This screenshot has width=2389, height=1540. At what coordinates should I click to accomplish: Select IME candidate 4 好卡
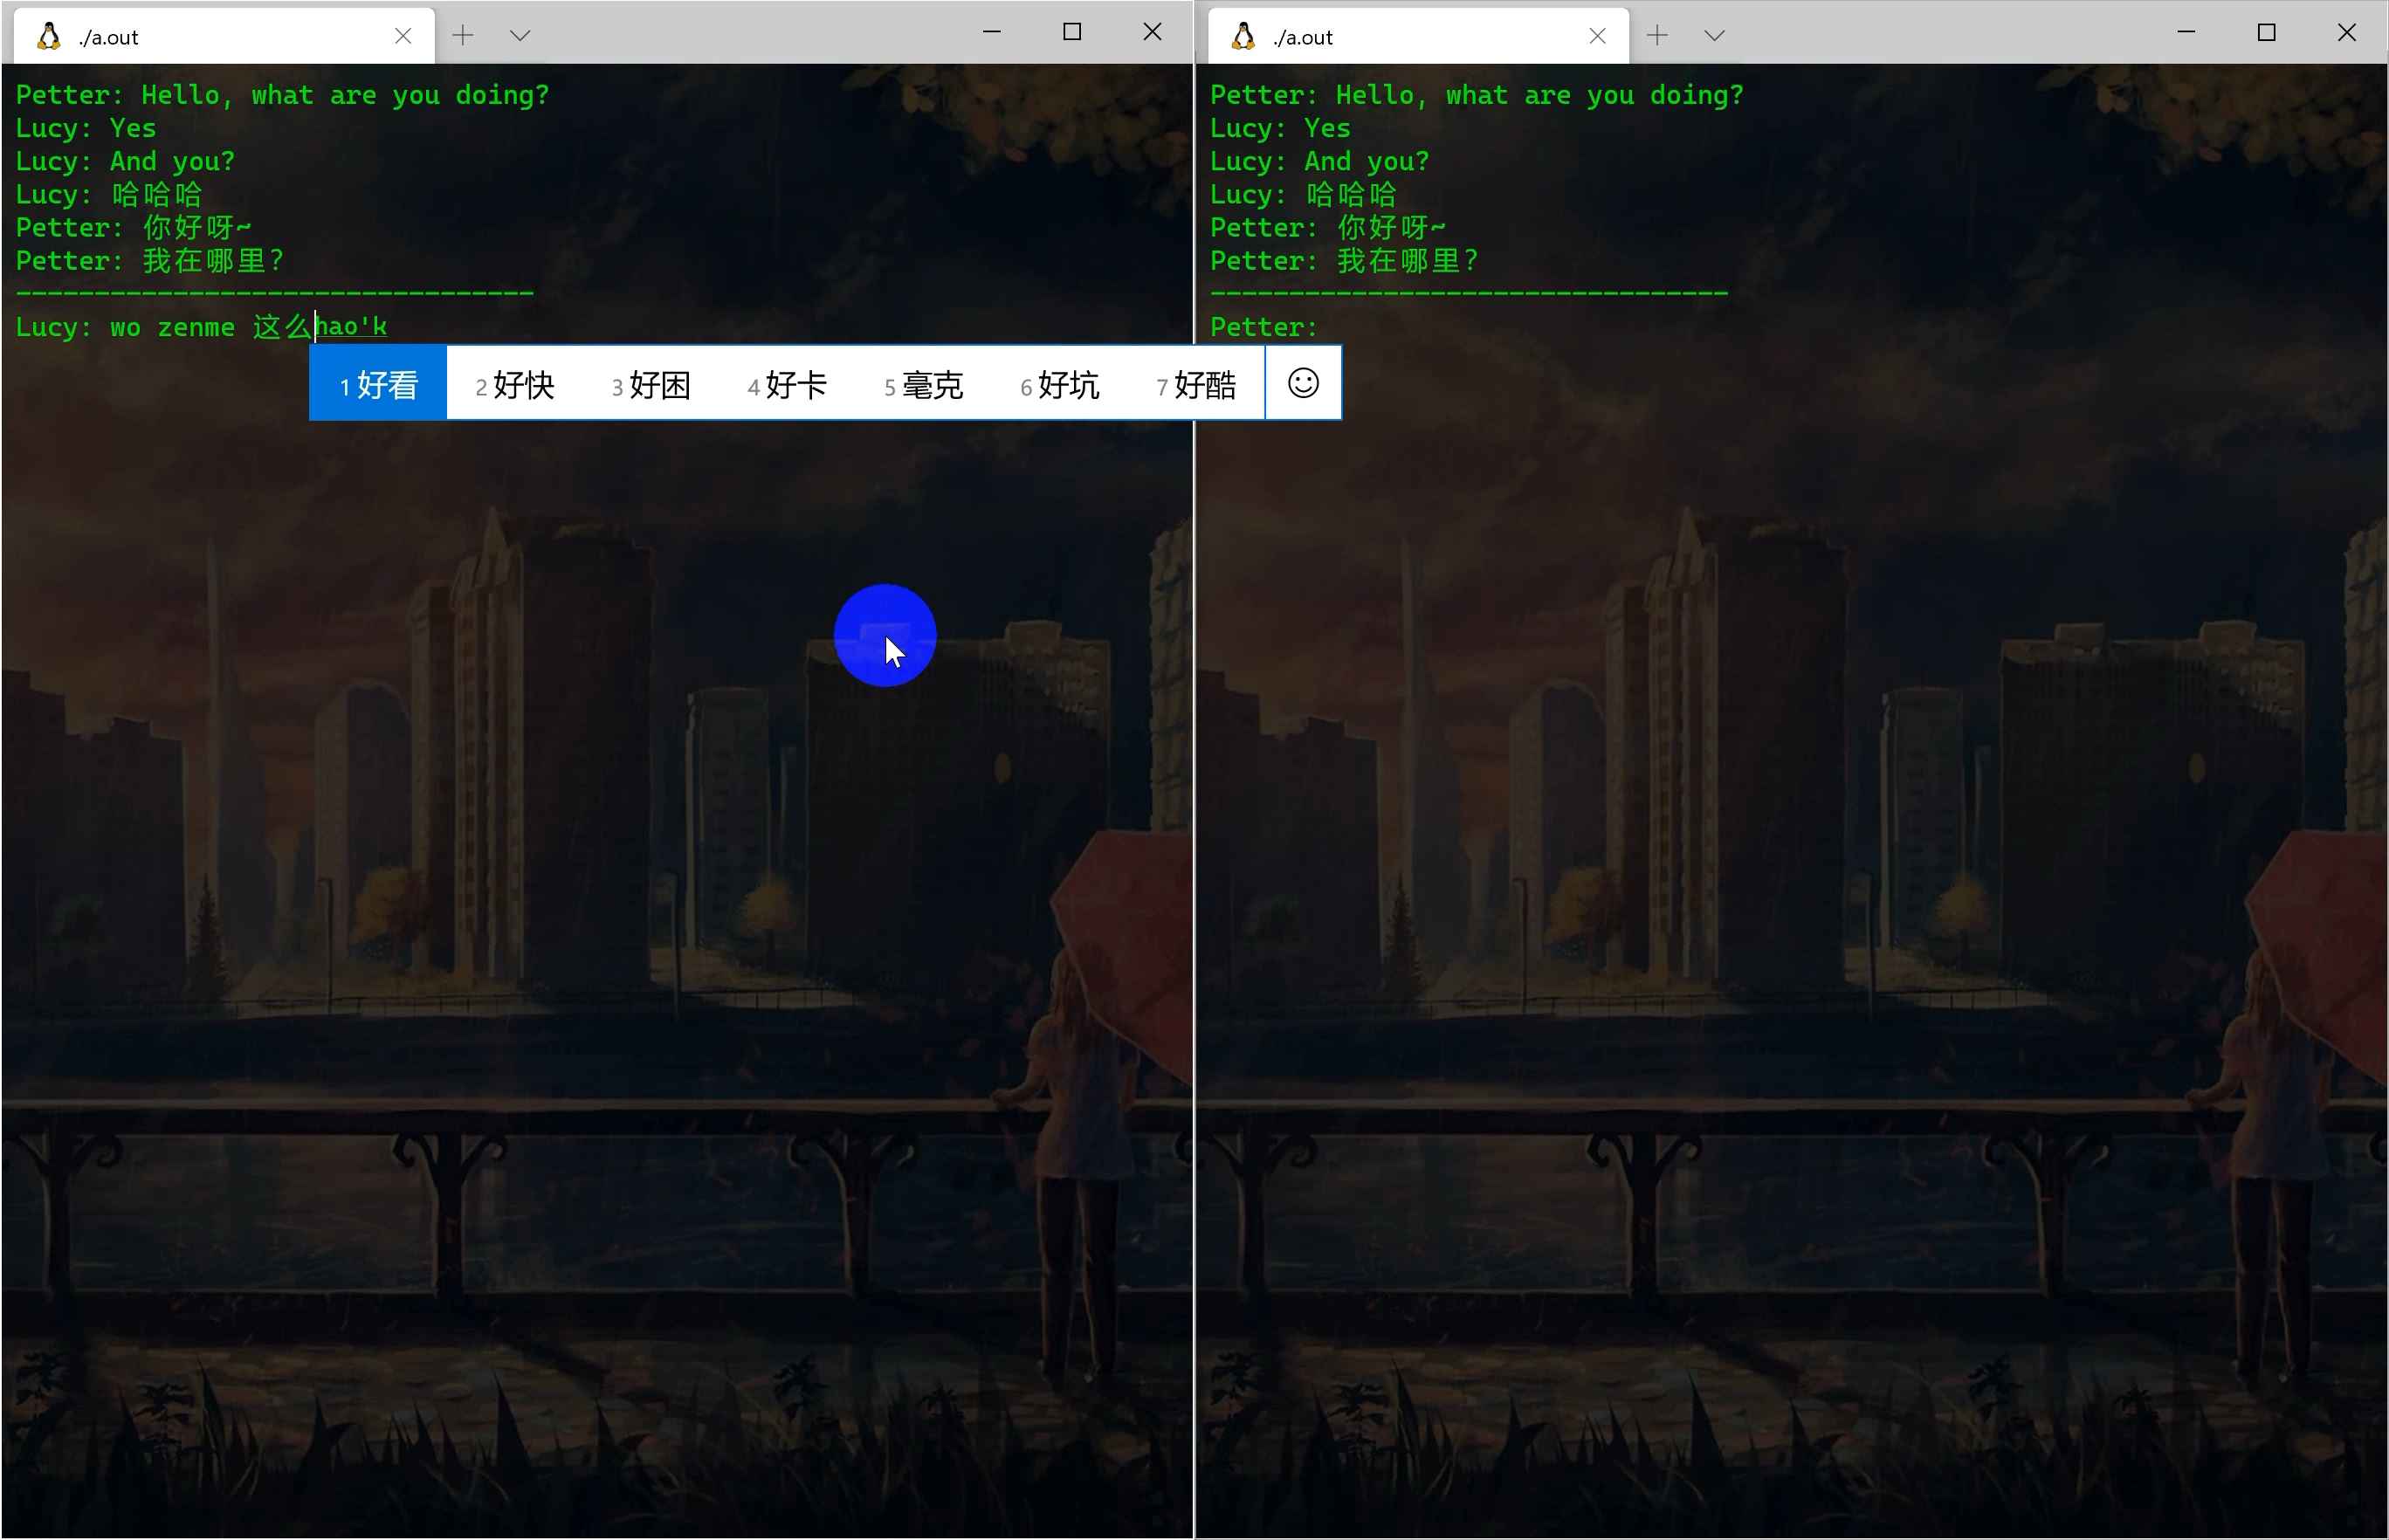[x=787, y=384]
